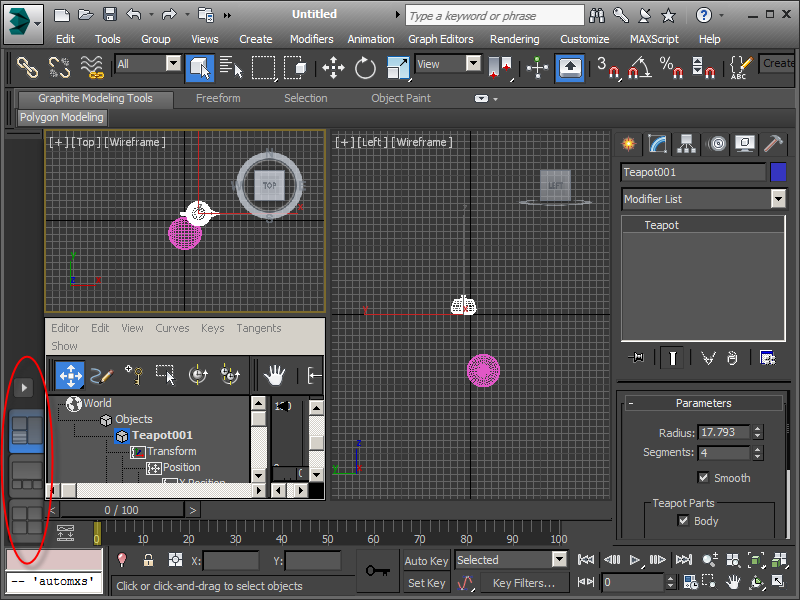The image size is (800, 600).
Task: Click the Select and Link chain icon
Action: [x=27, y=67]
